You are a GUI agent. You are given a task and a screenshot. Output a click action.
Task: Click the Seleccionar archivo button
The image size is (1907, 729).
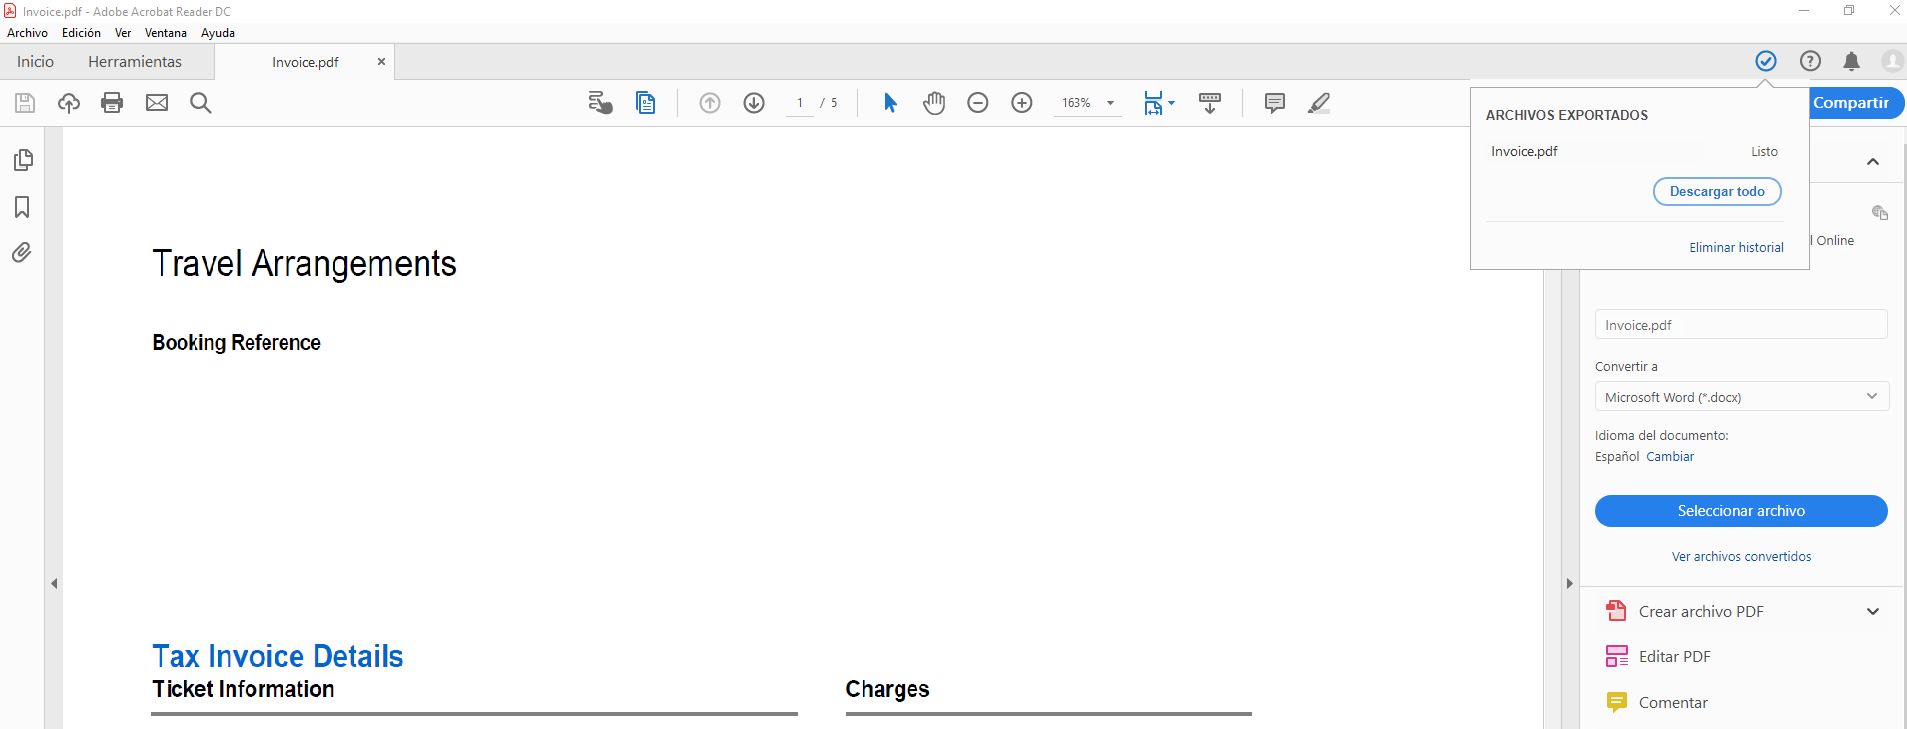(x=1741, y=511)
